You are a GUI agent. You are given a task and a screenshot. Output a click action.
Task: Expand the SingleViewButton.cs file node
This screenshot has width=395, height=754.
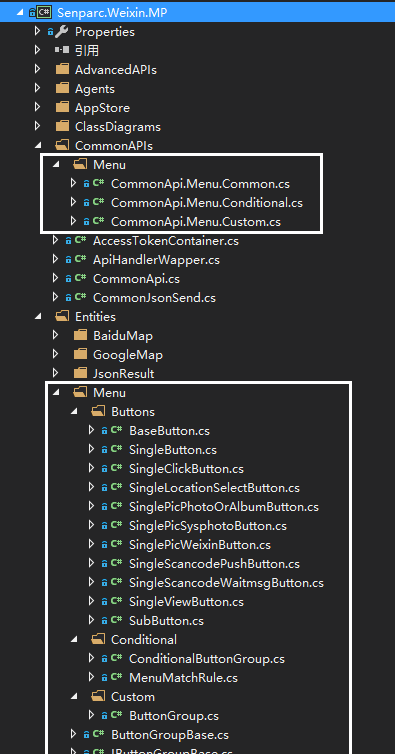click(91, 601)
